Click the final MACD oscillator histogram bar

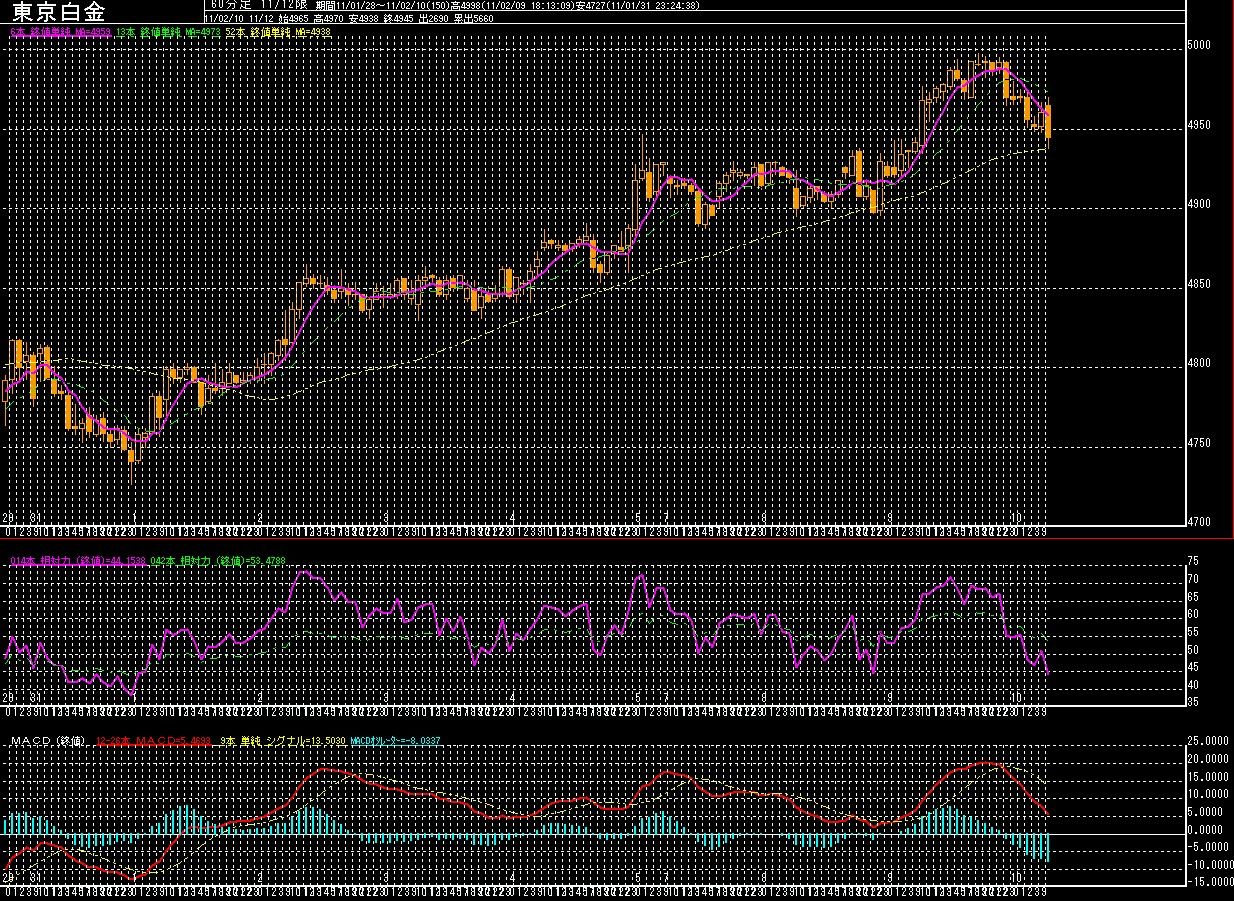1047,846
